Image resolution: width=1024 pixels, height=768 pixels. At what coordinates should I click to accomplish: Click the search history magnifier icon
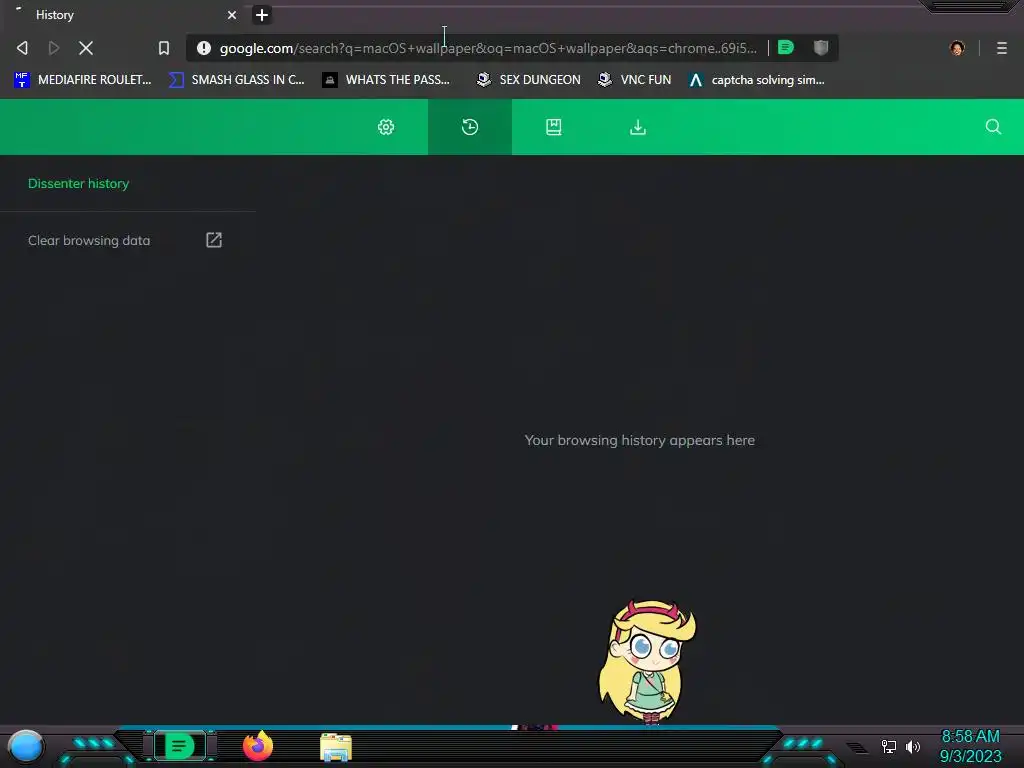pos(993,127)
